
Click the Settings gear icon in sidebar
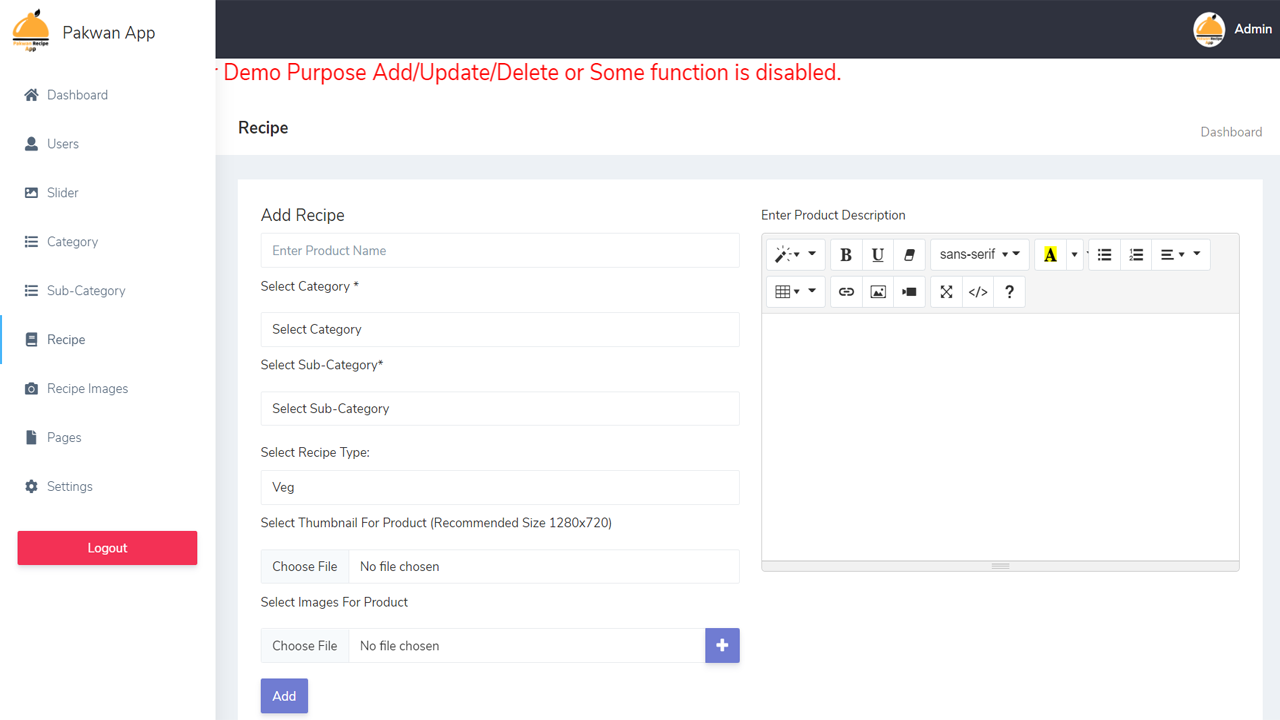[31, 487]
